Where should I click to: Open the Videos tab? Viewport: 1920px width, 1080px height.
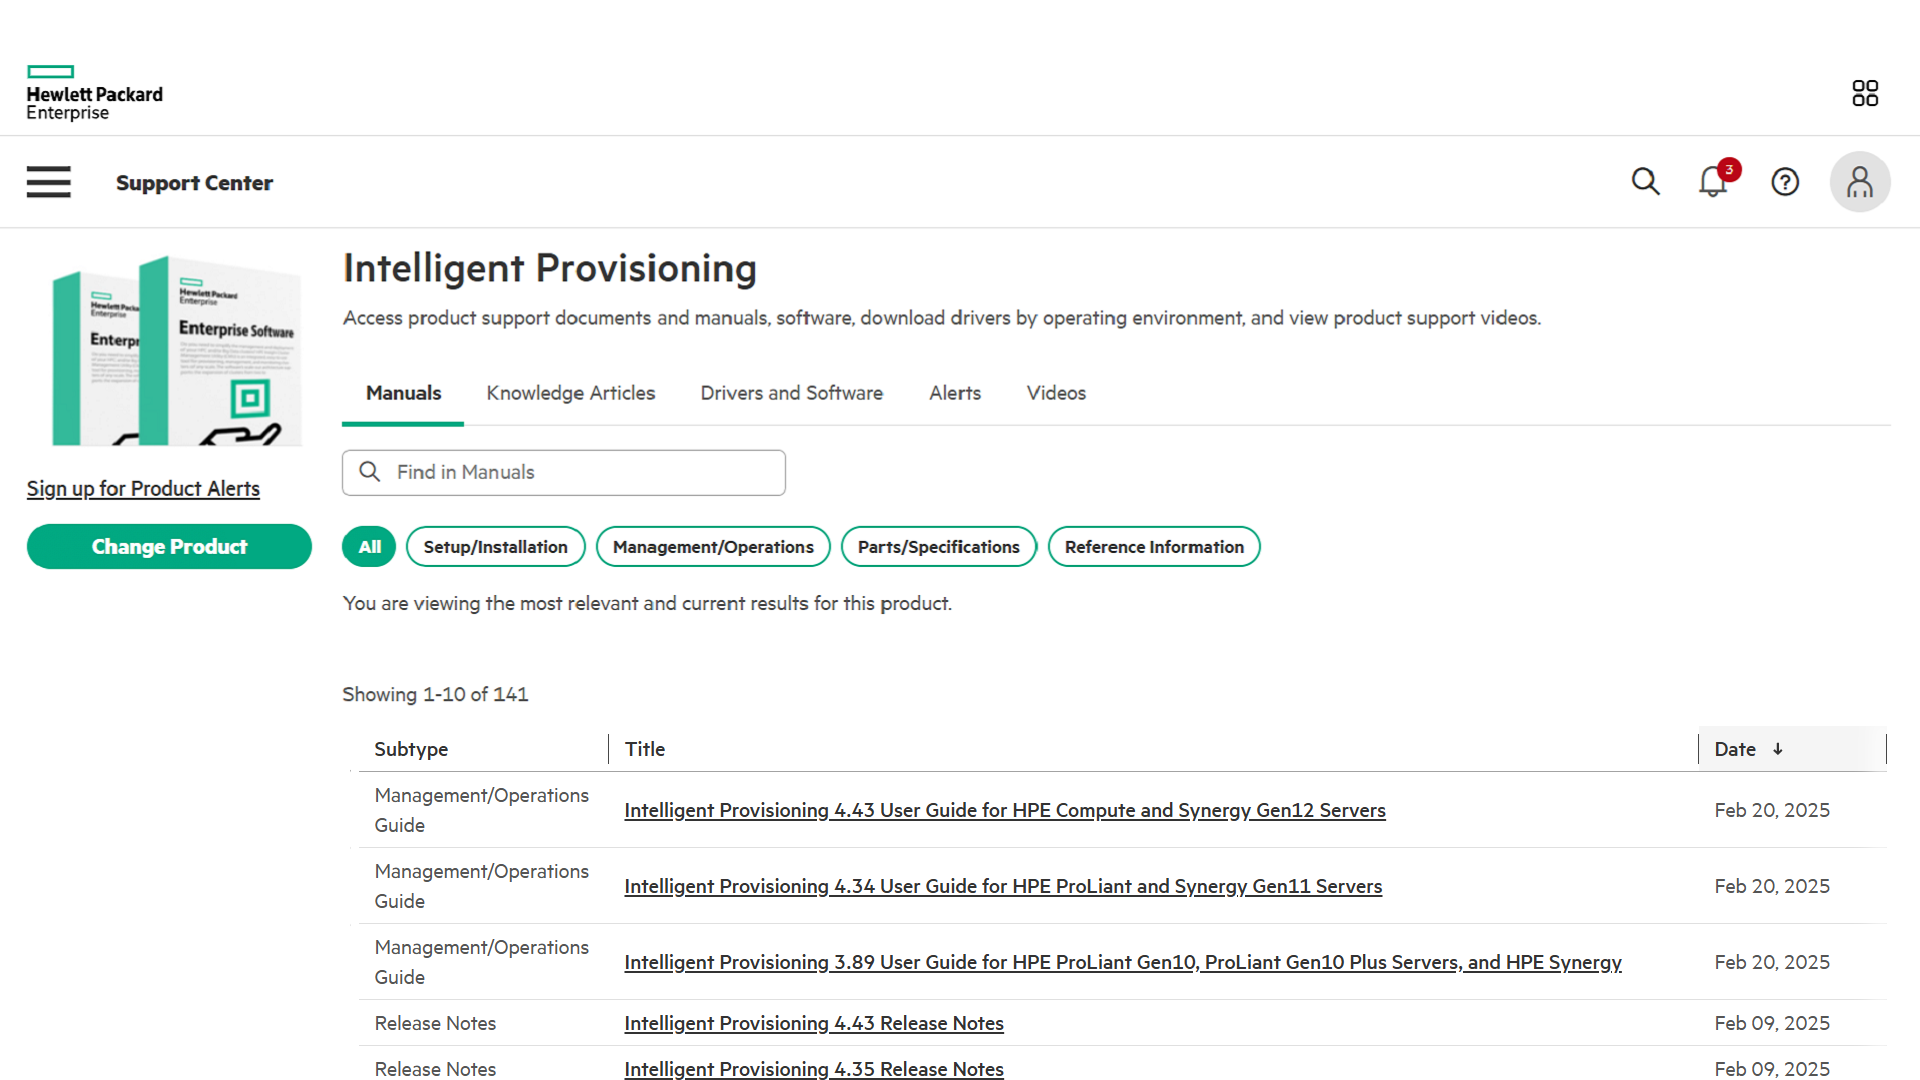pyautogui.click(x=1056, y=393)
